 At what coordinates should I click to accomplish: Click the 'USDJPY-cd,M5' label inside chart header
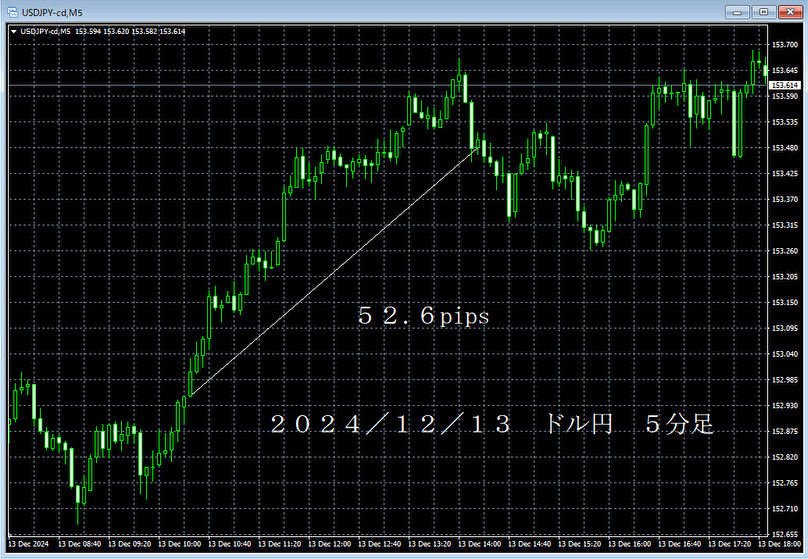[45, 31]
